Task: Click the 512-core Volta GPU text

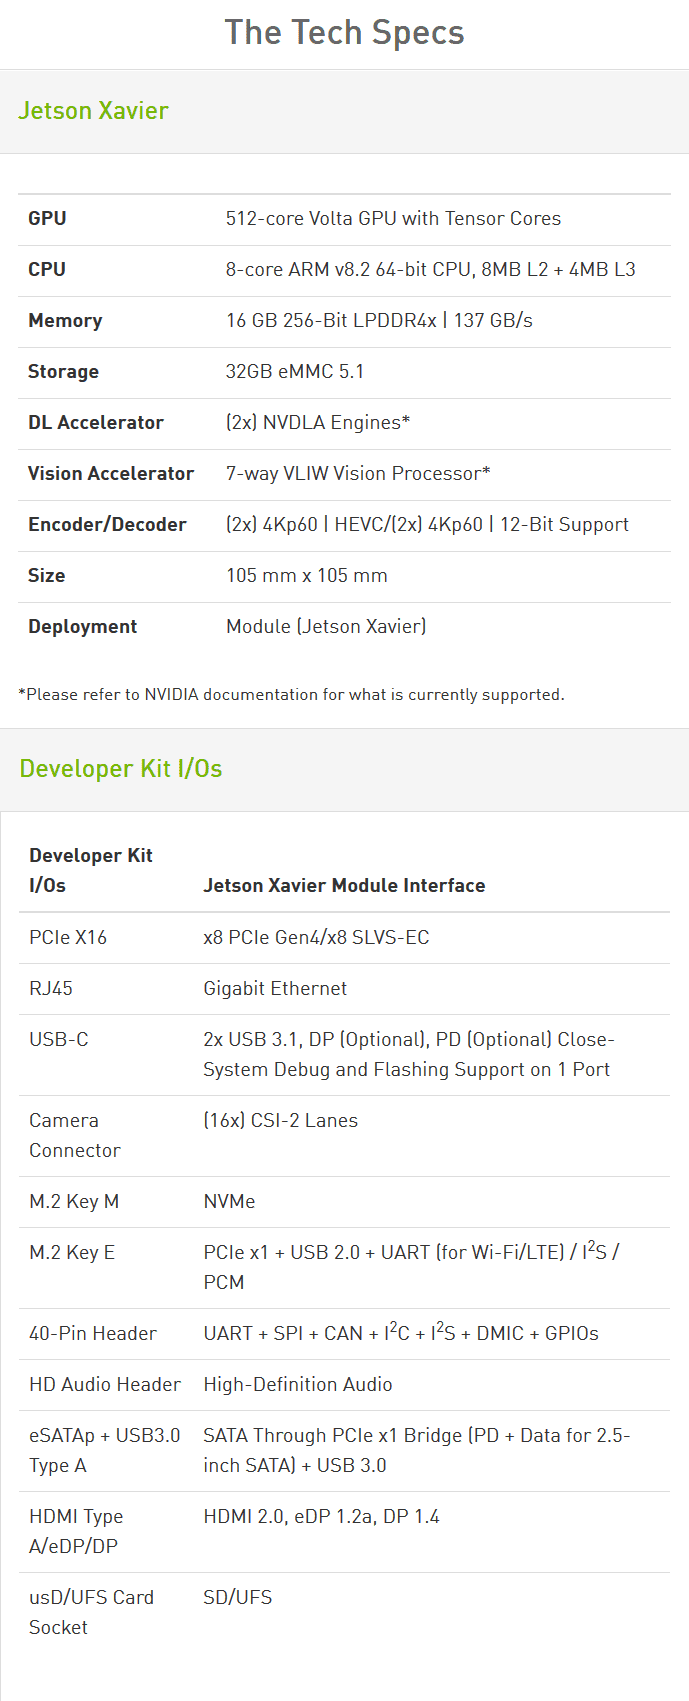Action: tap(393, 219)
